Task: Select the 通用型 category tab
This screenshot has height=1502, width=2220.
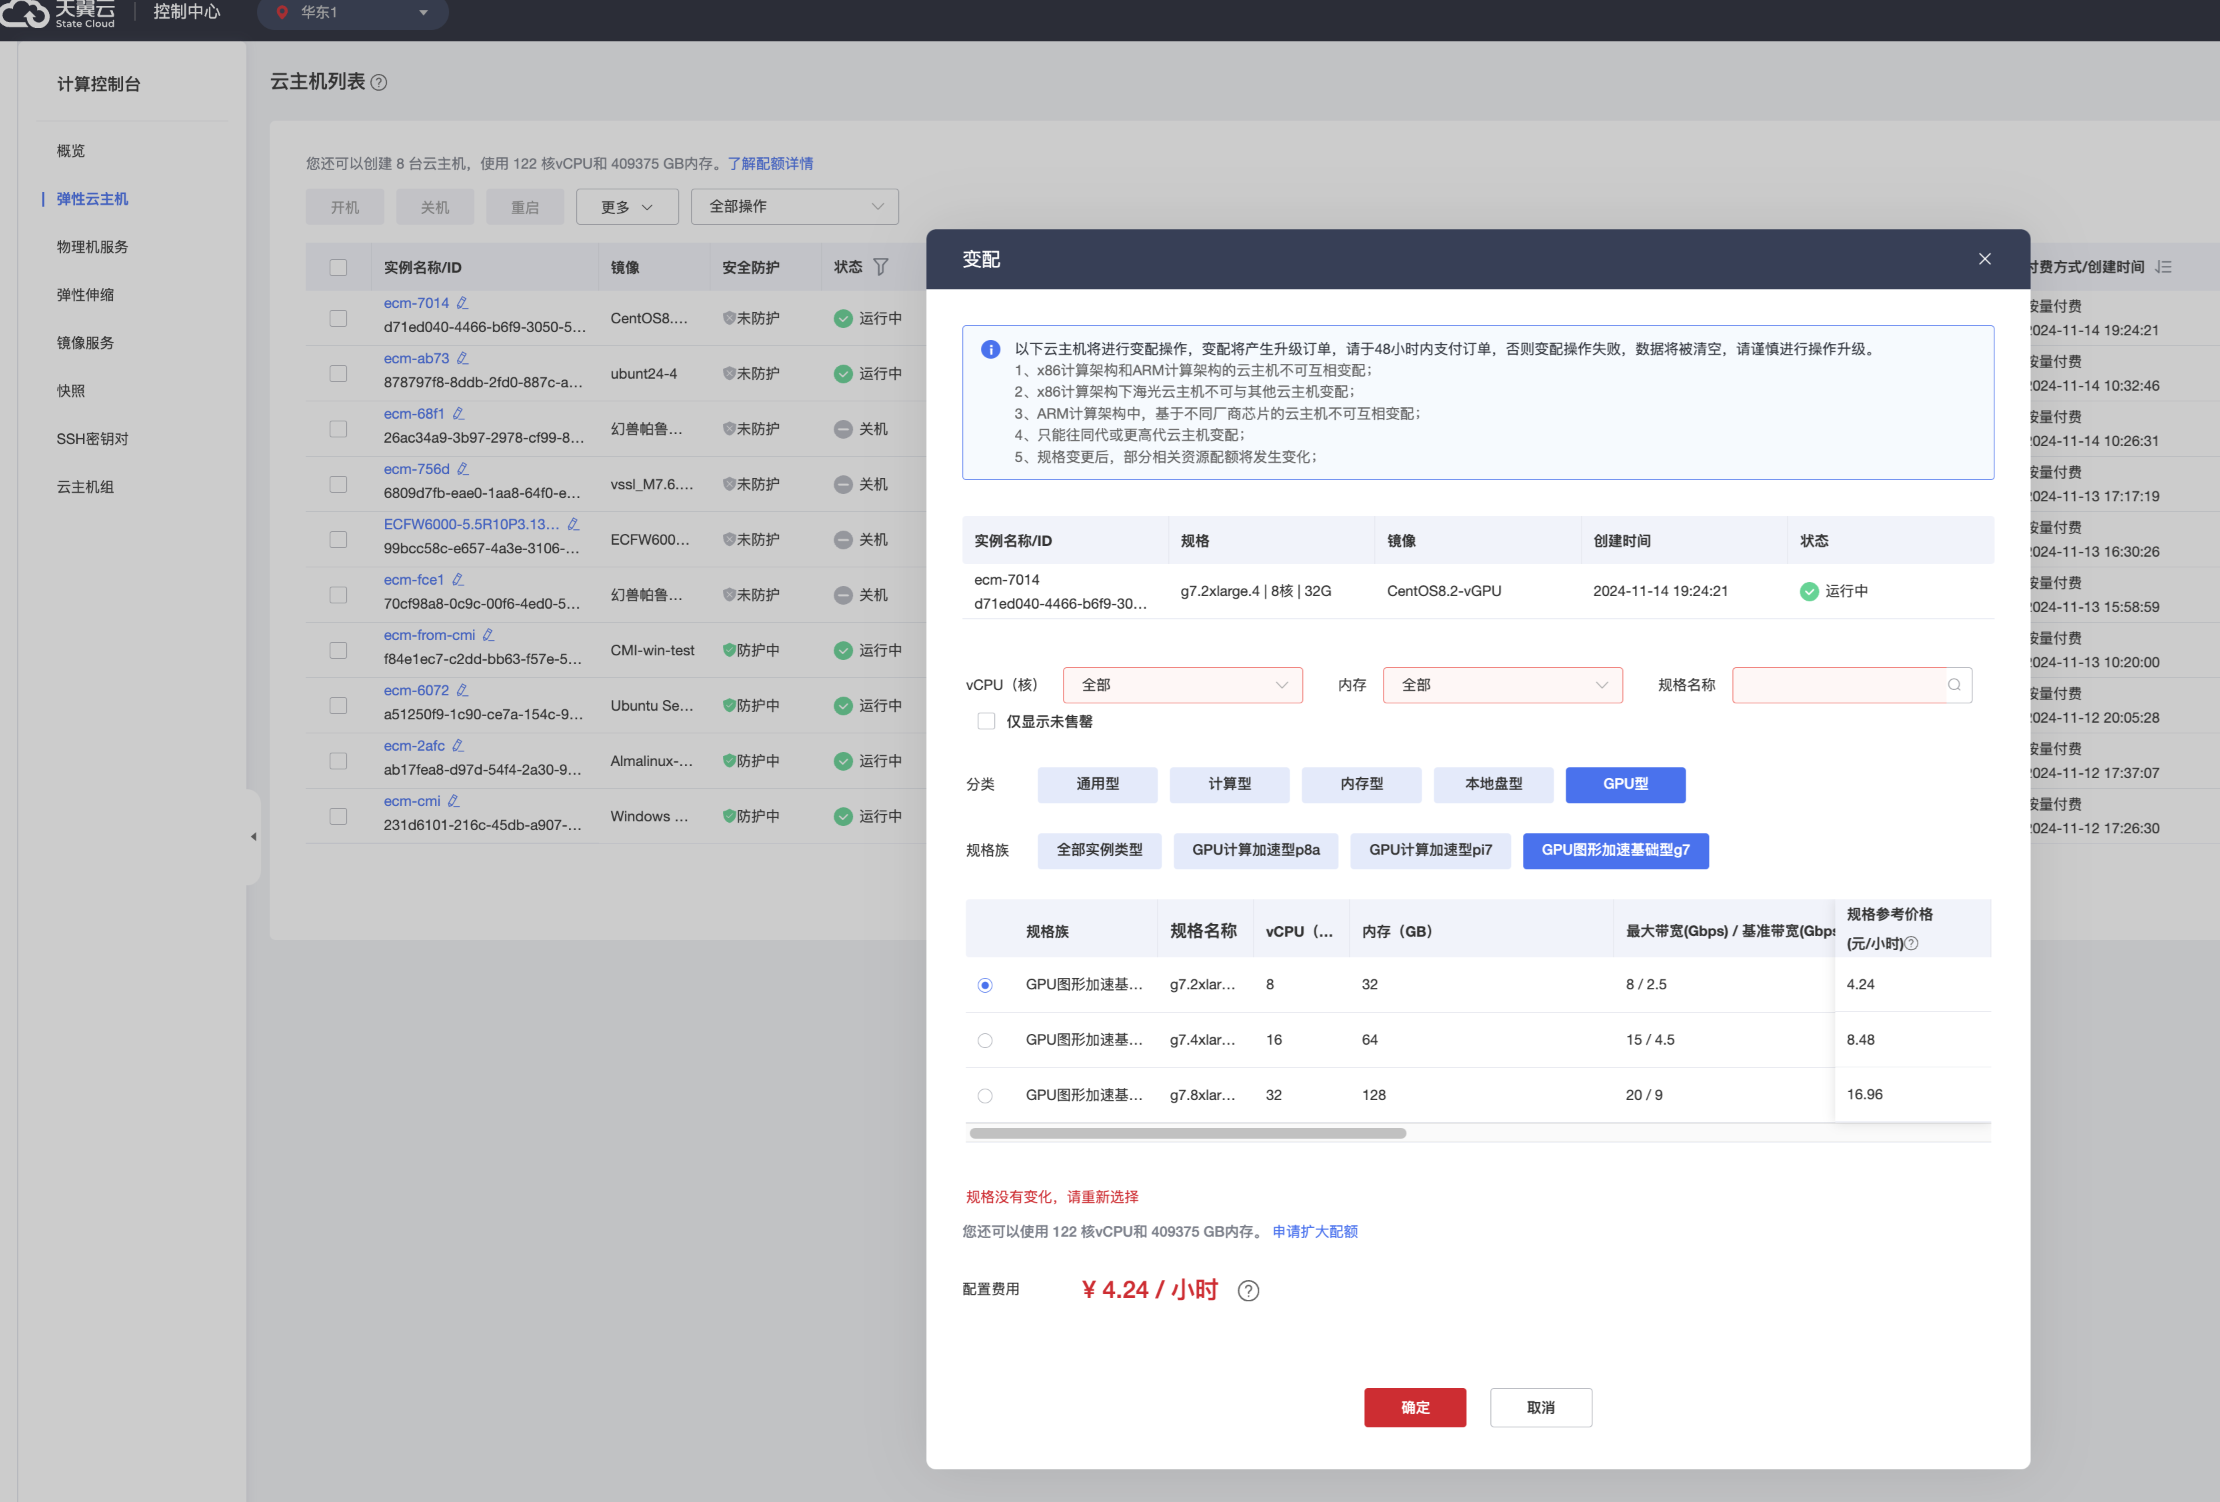Action: [1097, 785]
